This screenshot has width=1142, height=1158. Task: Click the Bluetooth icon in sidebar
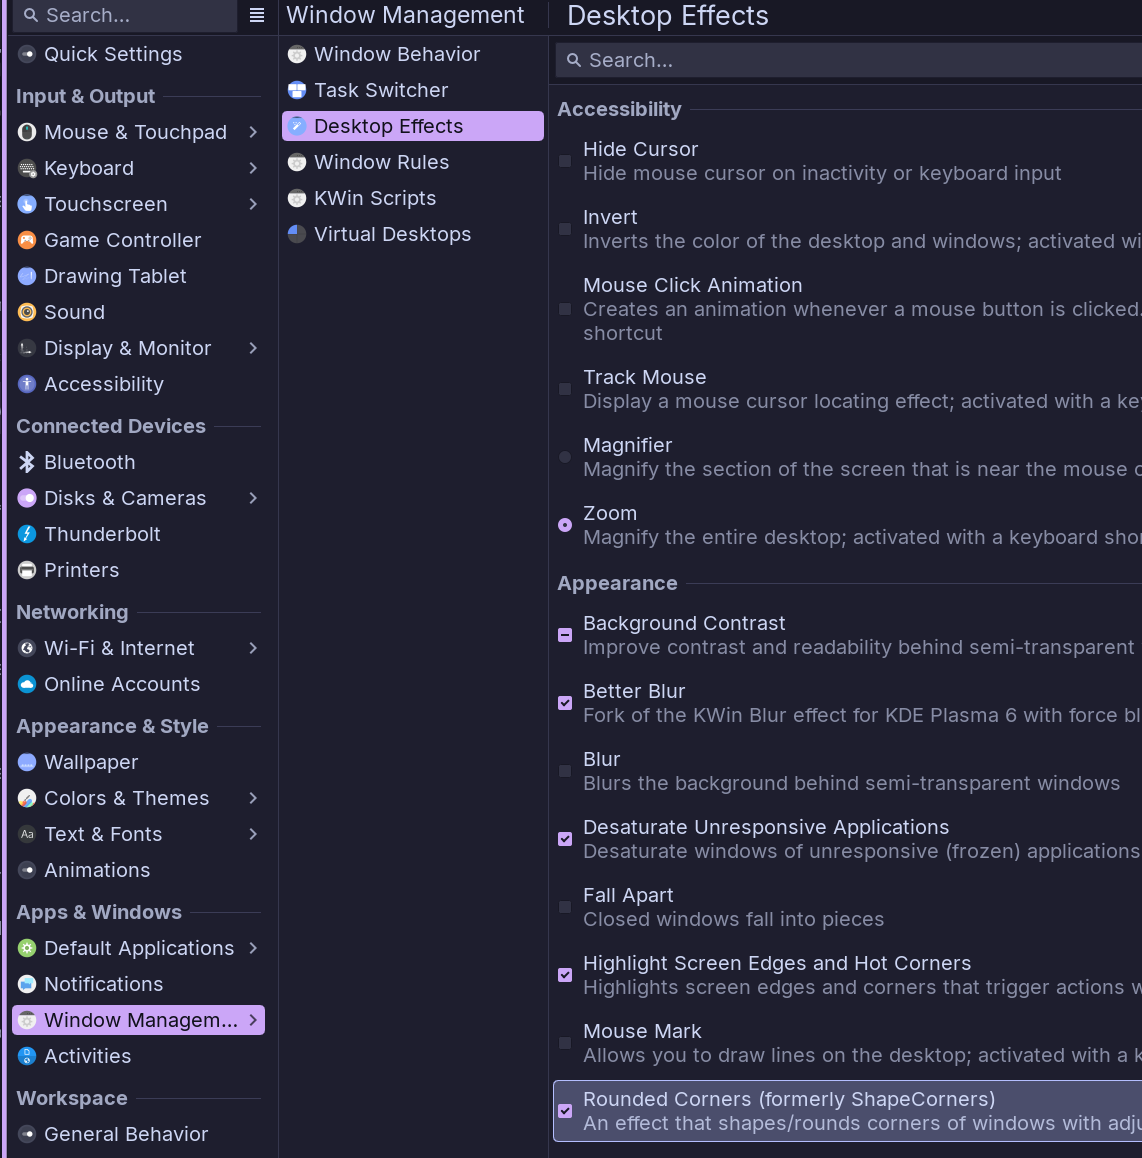pos(27,462)
